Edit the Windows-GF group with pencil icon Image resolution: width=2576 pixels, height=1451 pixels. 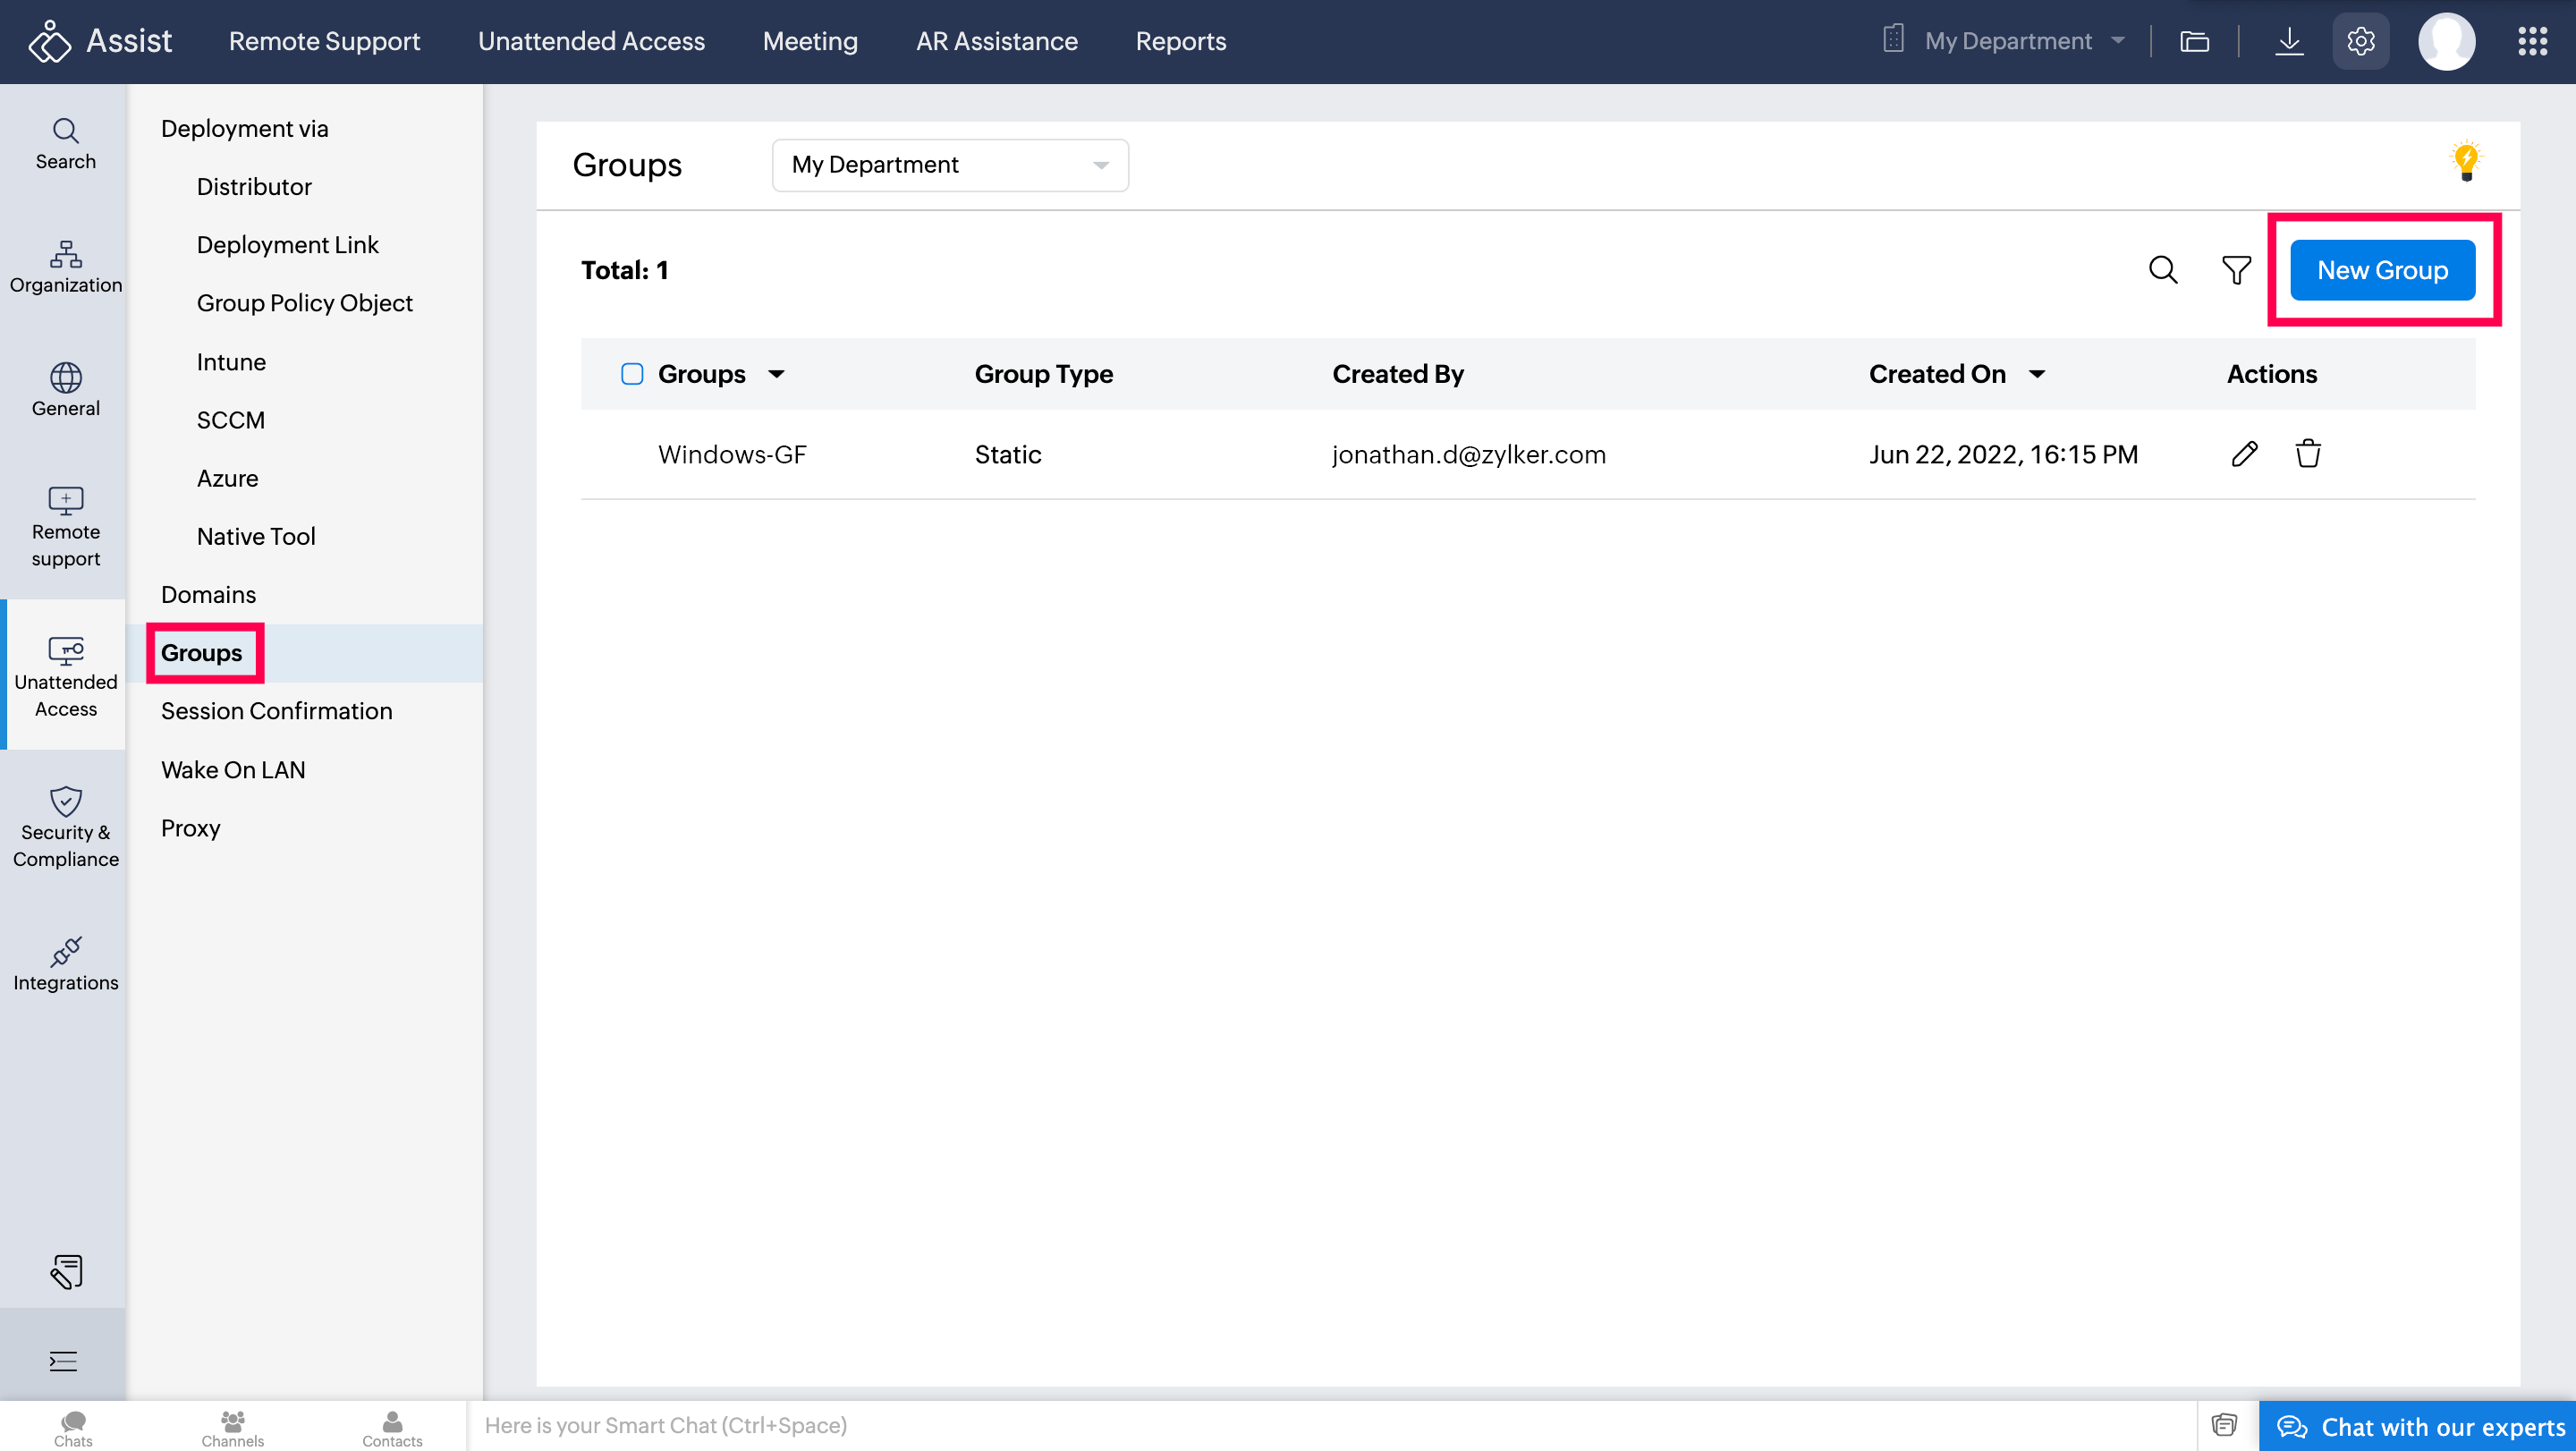2244,454
